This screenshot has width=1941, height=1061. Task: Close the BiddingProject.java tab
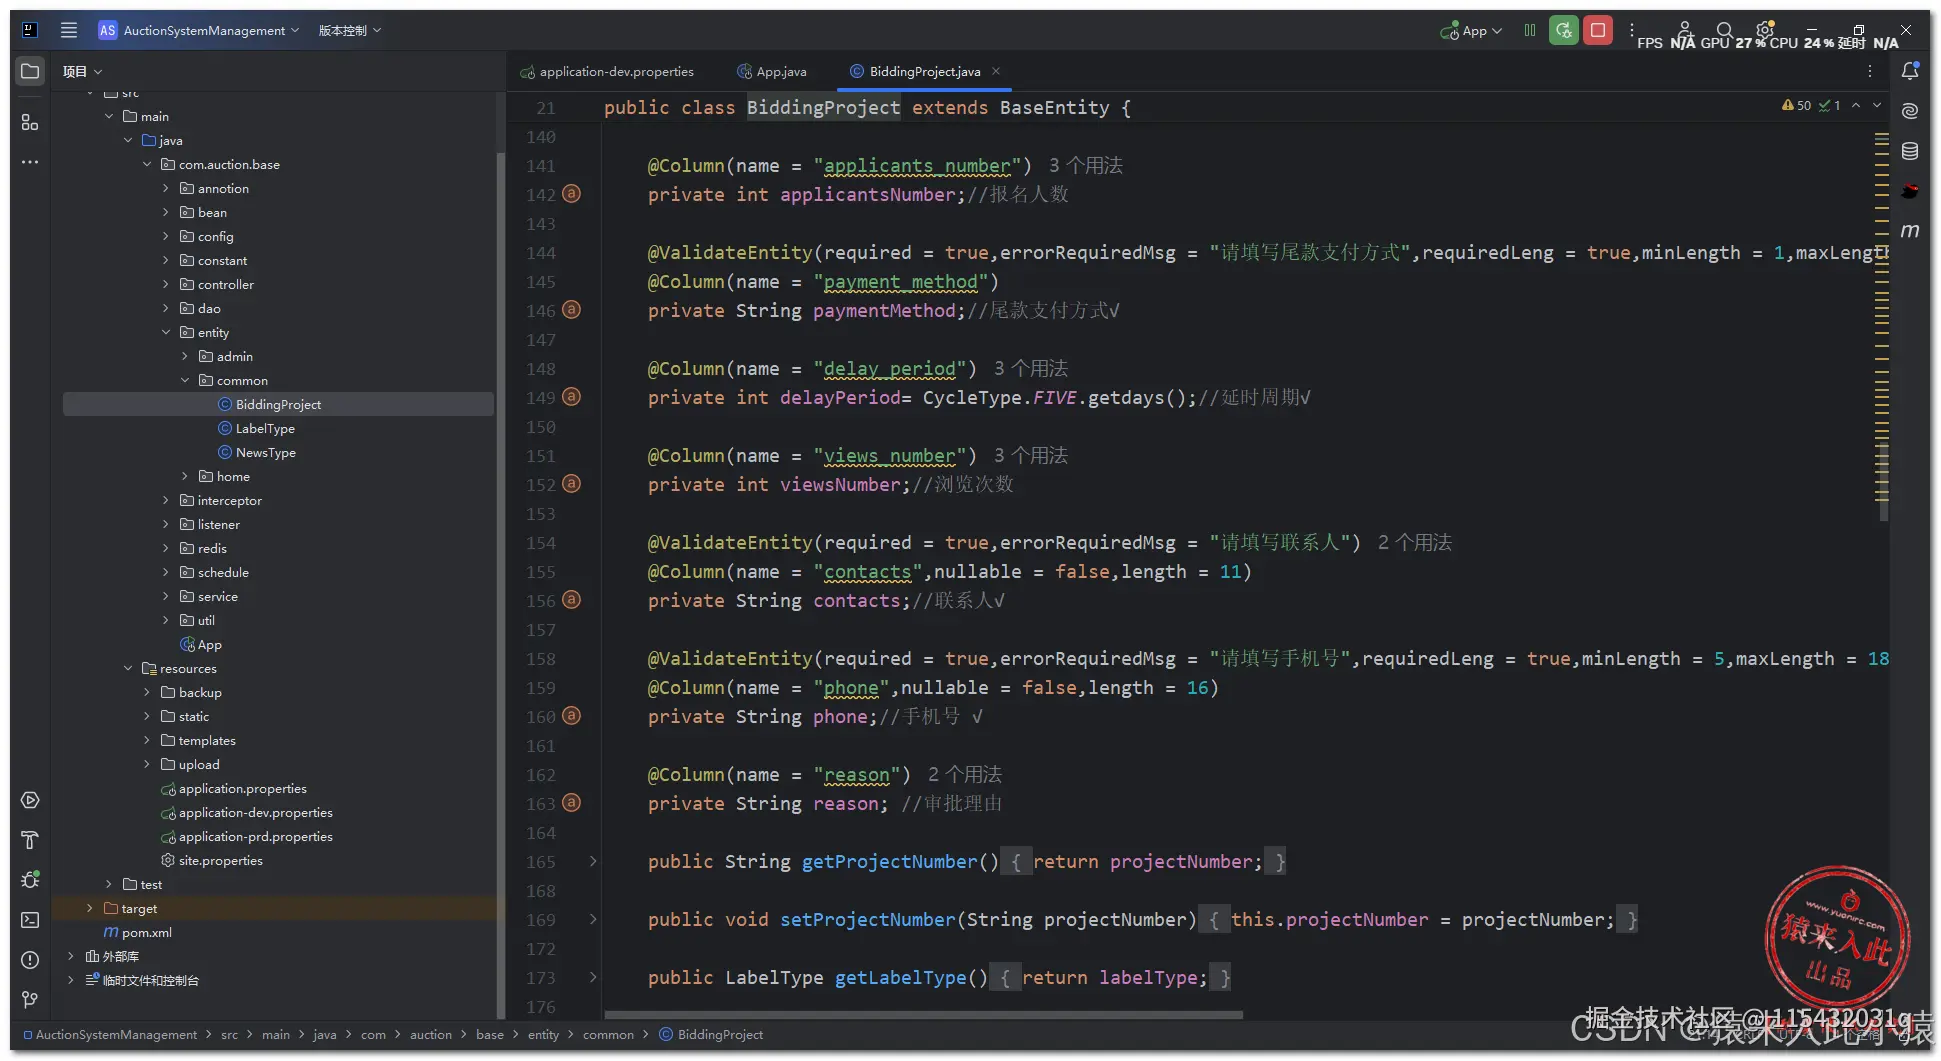tap(996, 71)
